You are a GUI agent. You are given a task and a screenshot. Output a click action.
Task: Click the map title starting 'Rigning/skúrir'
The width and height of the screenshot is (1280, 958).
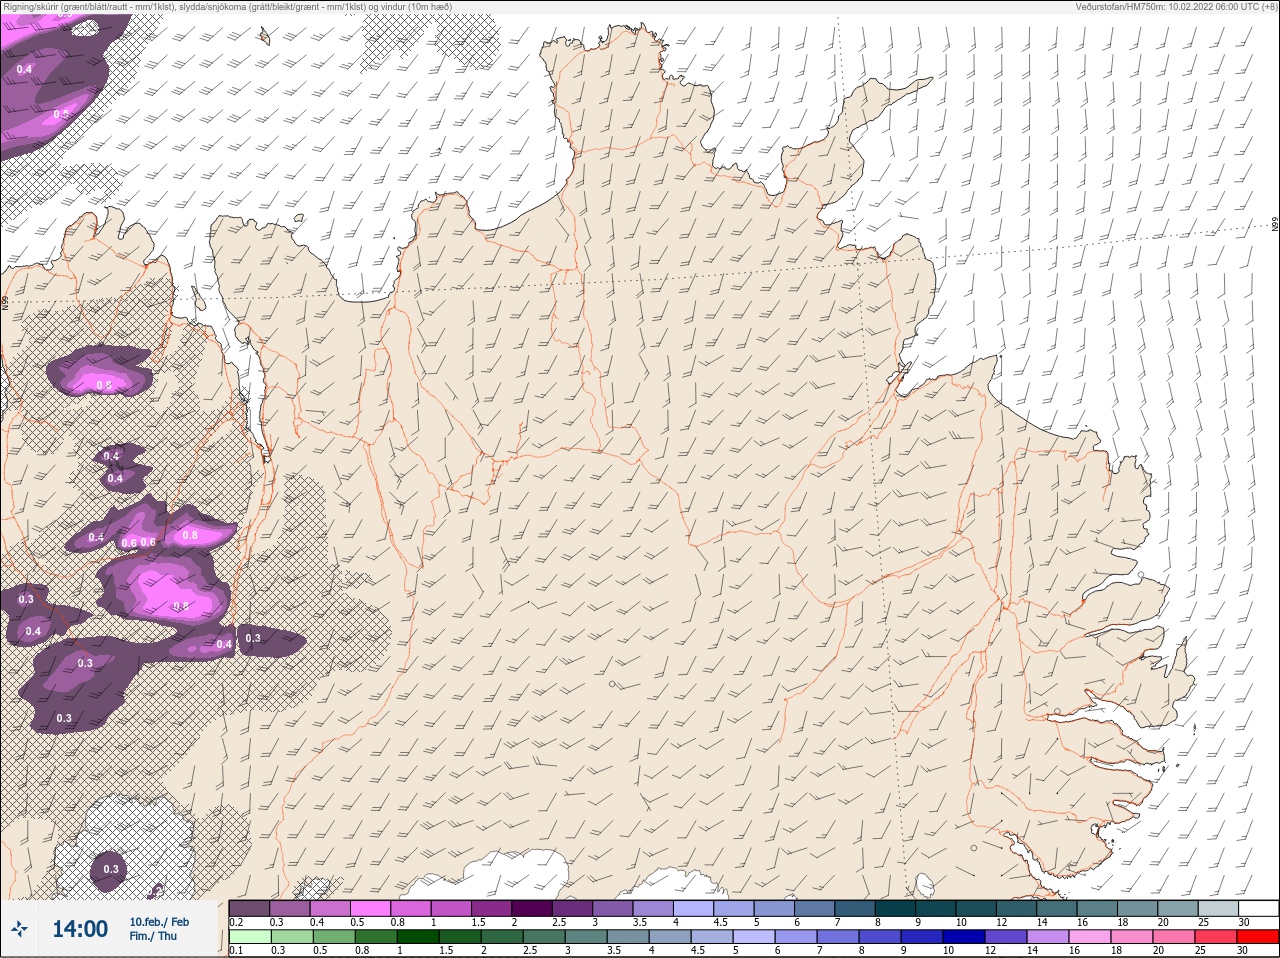click(x=228, y=7)
